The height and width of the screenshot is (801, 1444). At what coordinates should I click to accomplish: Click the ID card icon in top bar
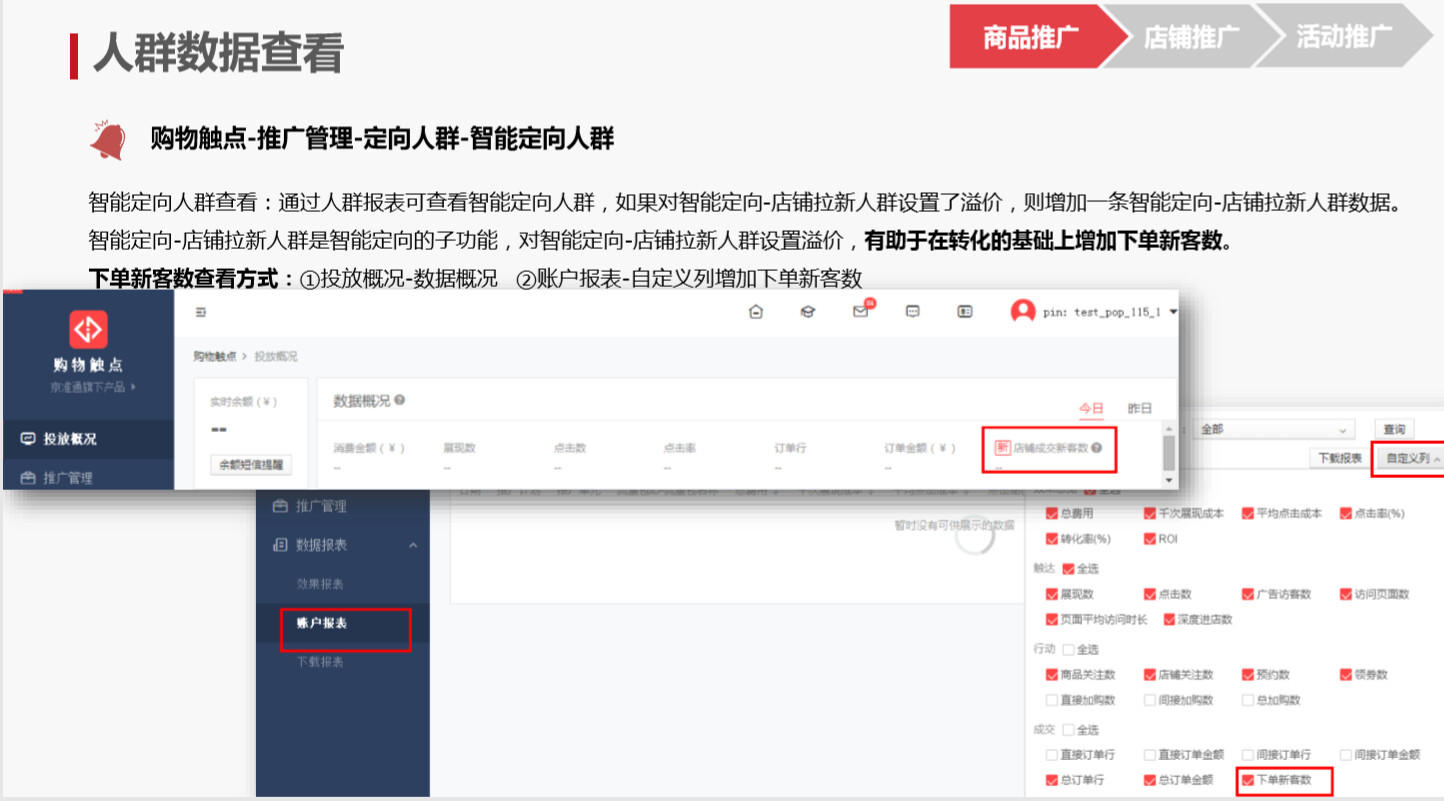(965, 311)
